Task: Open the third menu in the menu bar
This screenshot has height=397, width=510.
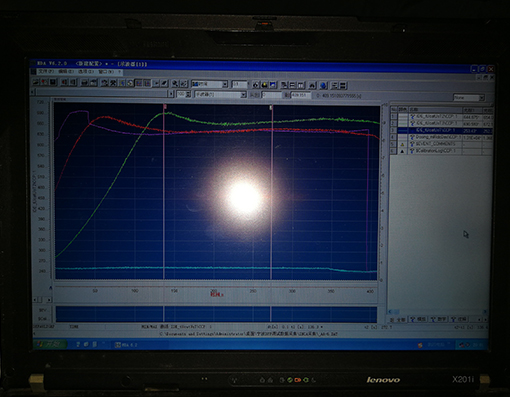Action: tap(86, 71)
